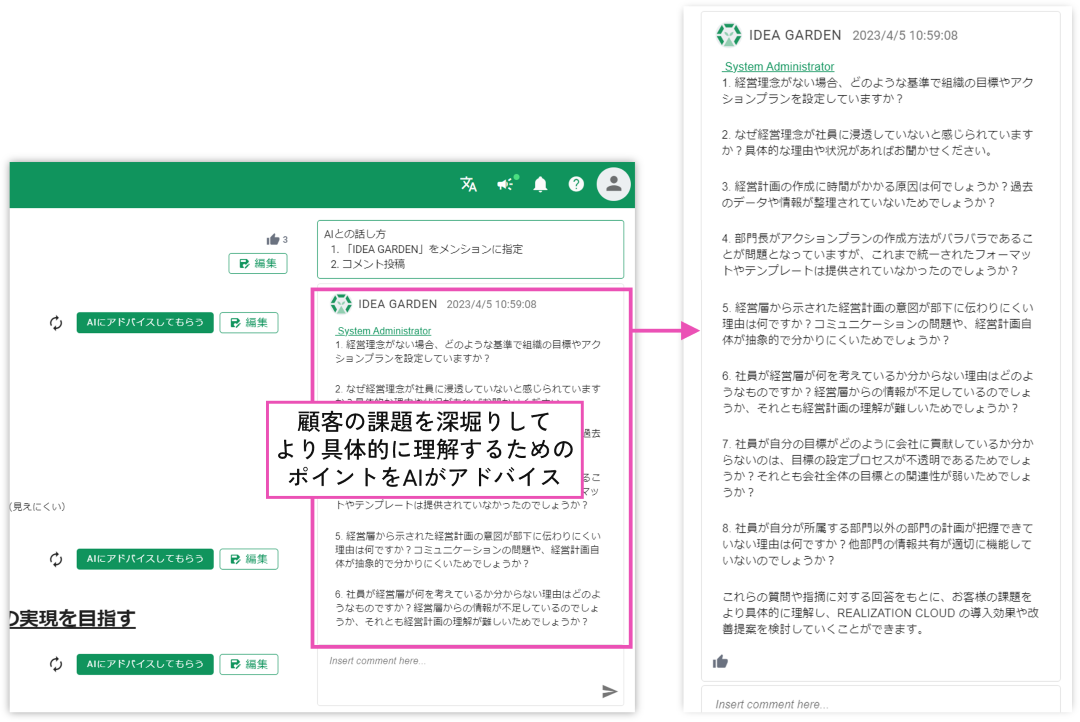
Task: Click 編集 beside the middle AI advice button
Action: click(x=249, y=559)
